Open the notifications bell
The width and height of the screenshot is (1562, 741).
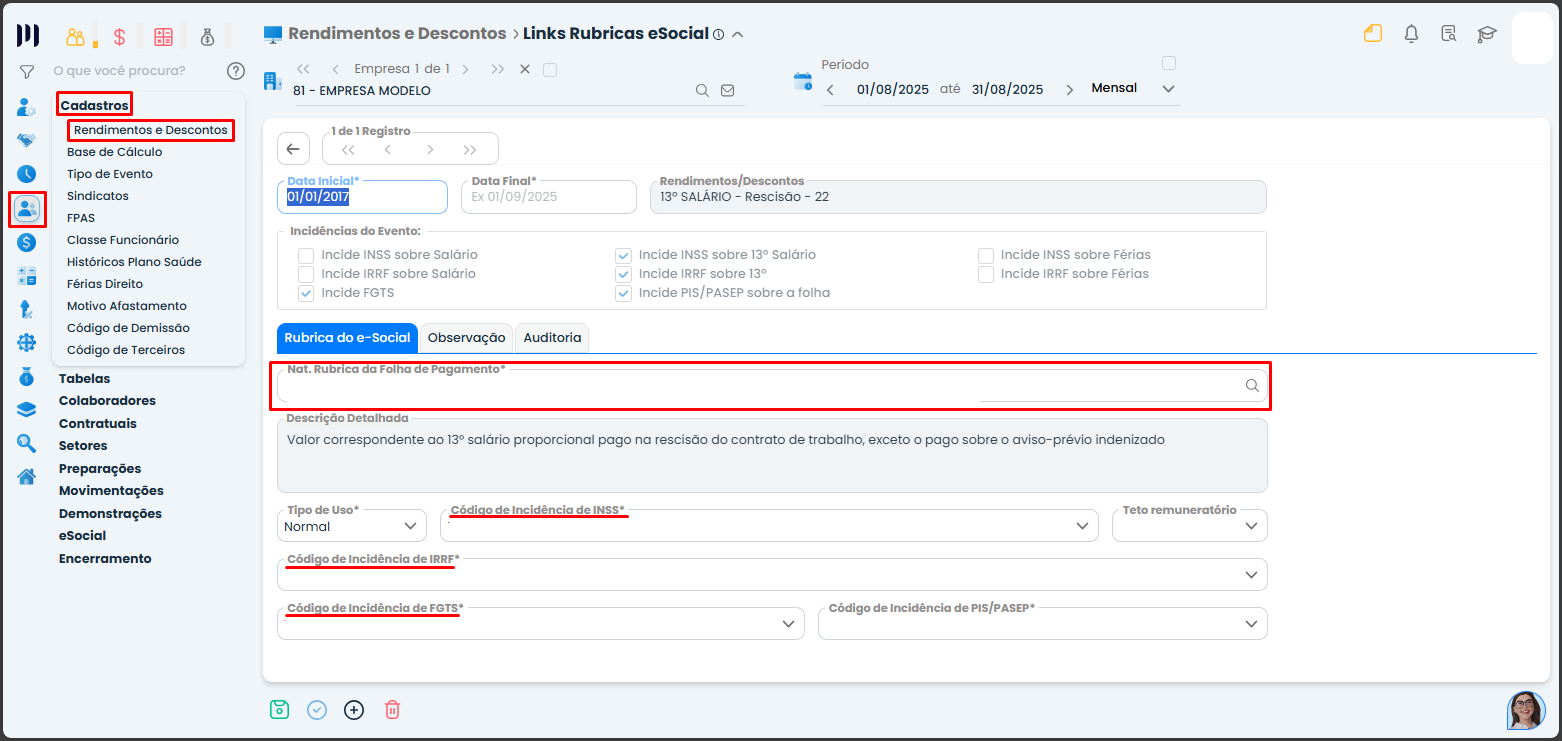click(x=1411, y=34)
